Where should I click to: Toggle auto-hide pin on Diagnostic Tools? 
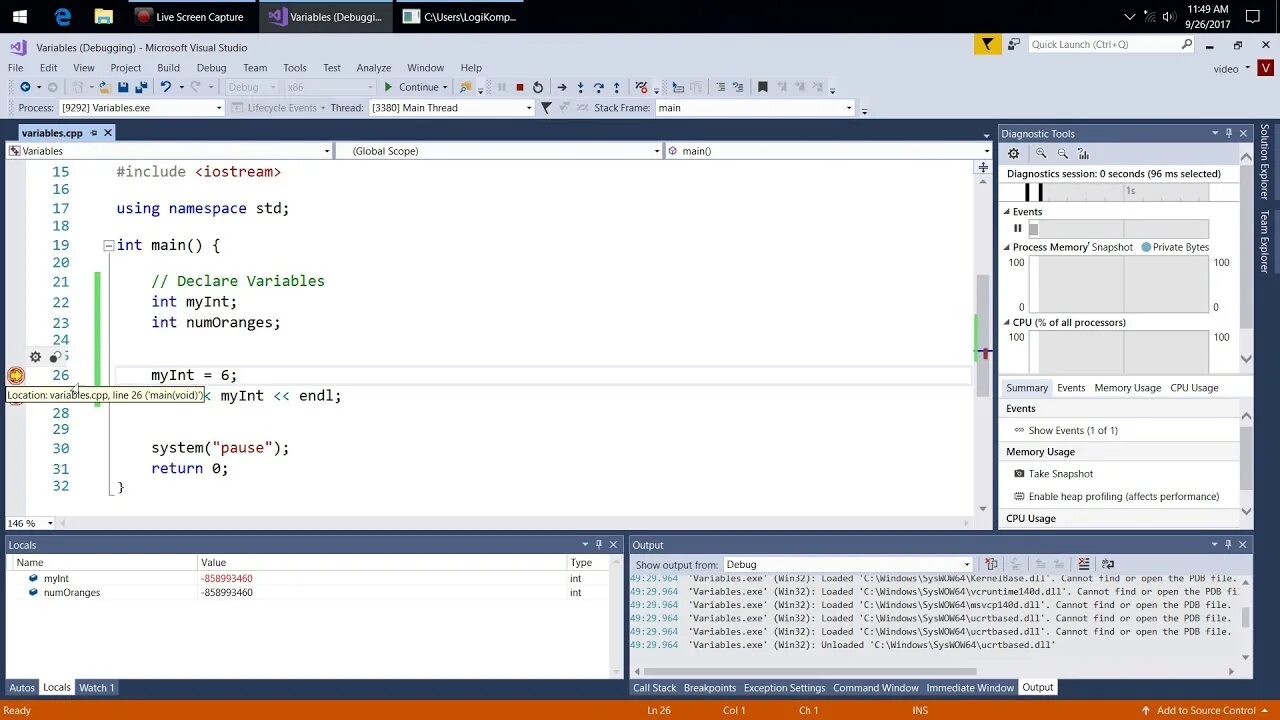click(x=1229, y=133)
